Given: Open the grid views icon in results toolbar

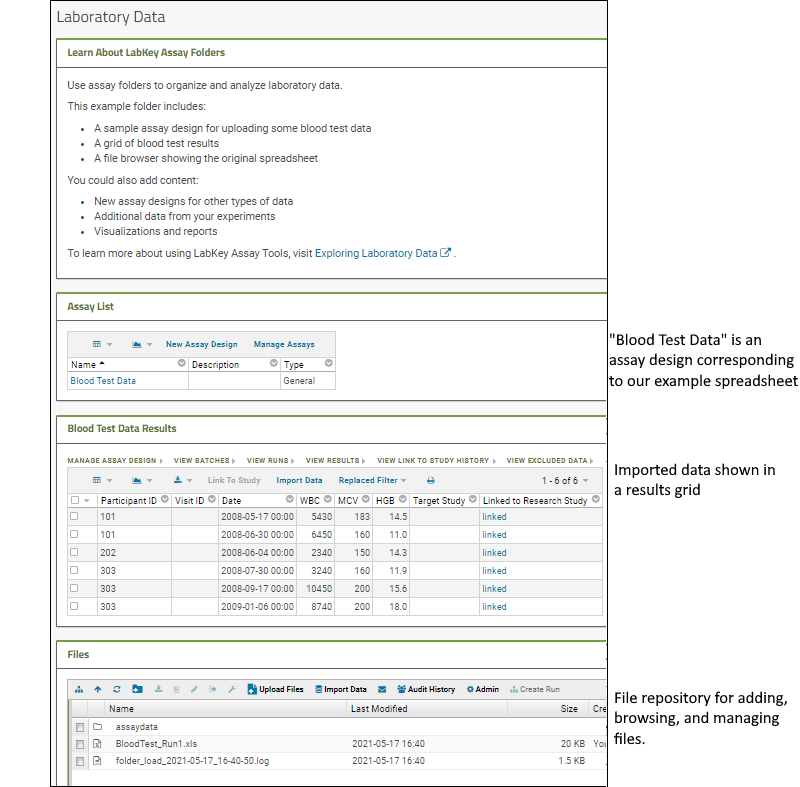Looking at the screenshot, I should pyautogui.click(x=102, y=480).
